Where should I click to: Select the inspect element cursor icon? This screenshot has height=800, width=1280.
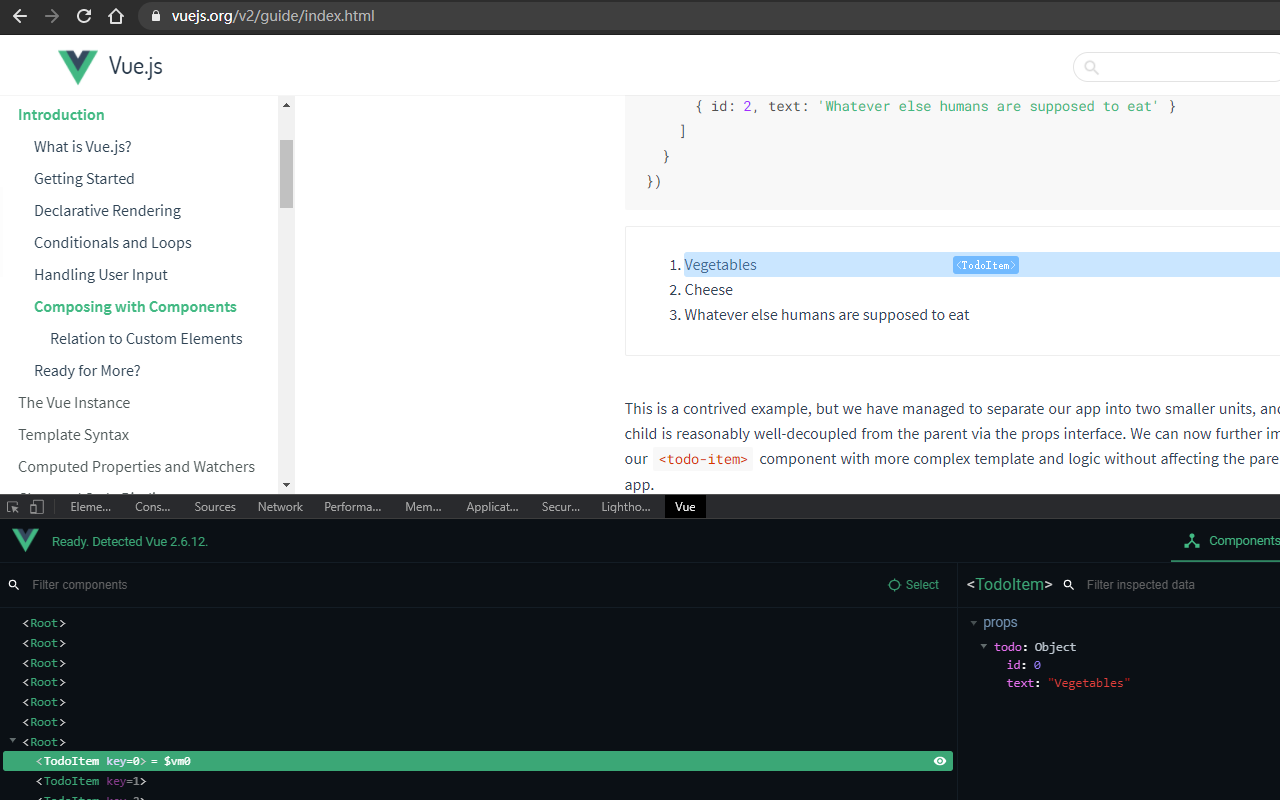pyautogui.click(x=12, y=507)
